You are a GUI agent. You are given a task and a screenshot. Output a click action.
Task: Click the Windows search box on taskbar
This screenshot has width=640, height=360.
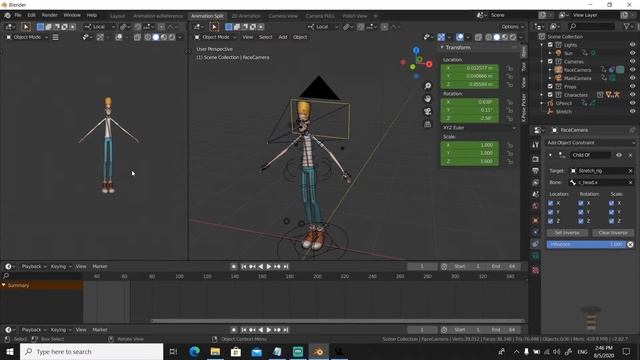(91, 351)
